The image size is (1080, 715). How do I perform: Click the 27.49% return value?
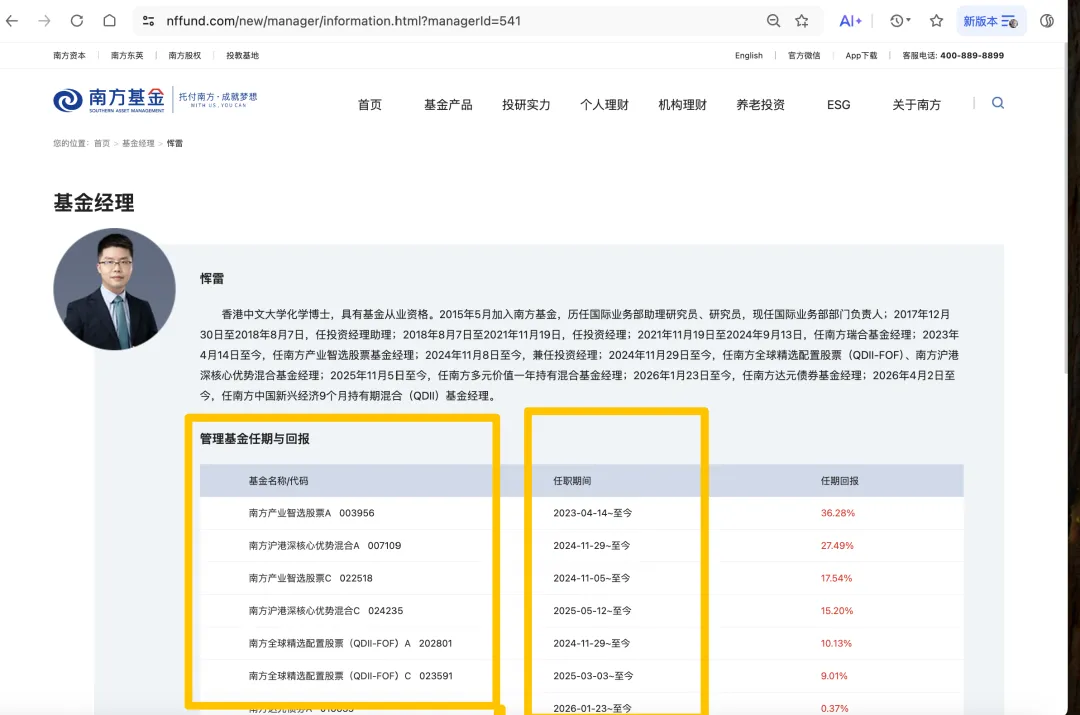tap(837, 546)
